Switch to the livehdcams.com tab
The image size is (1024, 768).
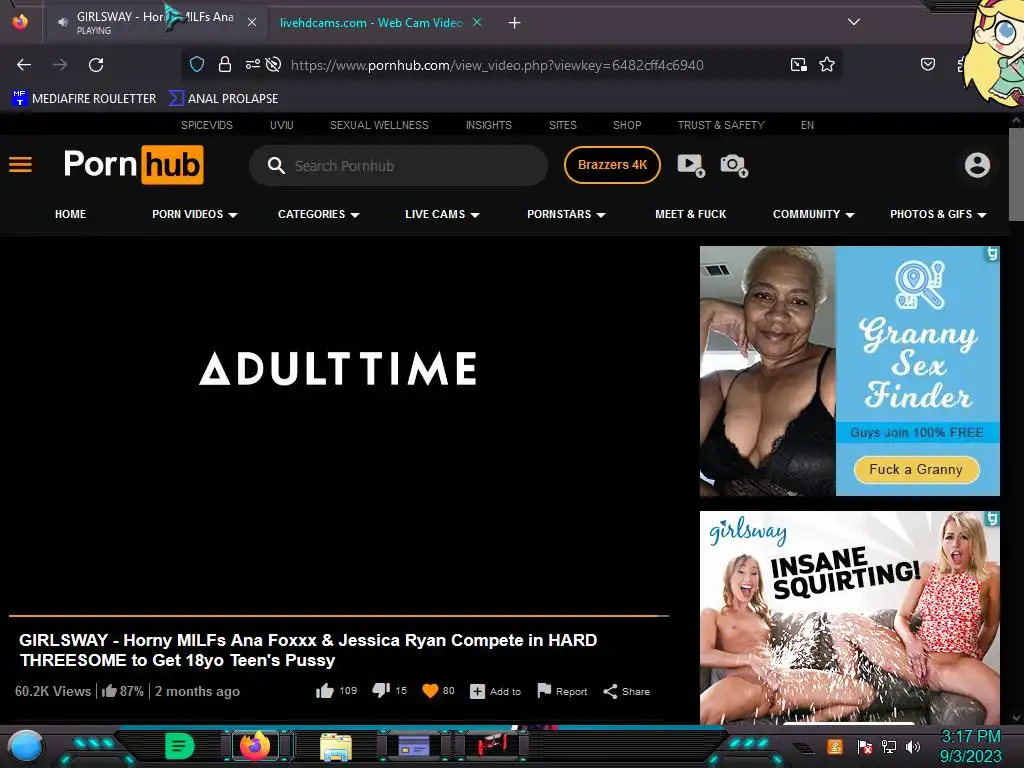[370, 22]
